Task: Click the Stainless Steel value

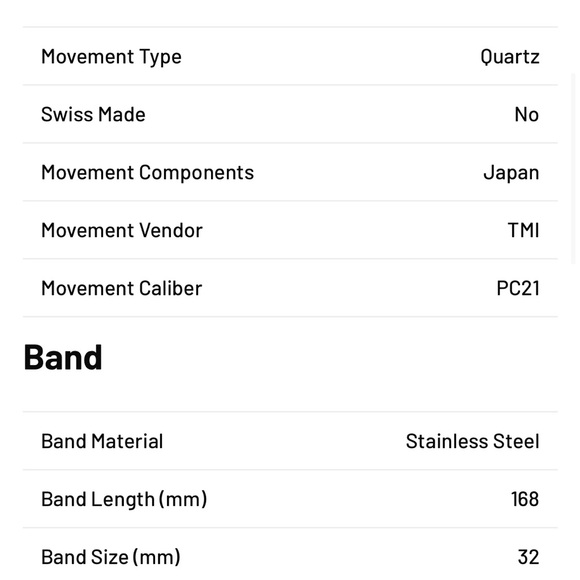Action: 472,441
